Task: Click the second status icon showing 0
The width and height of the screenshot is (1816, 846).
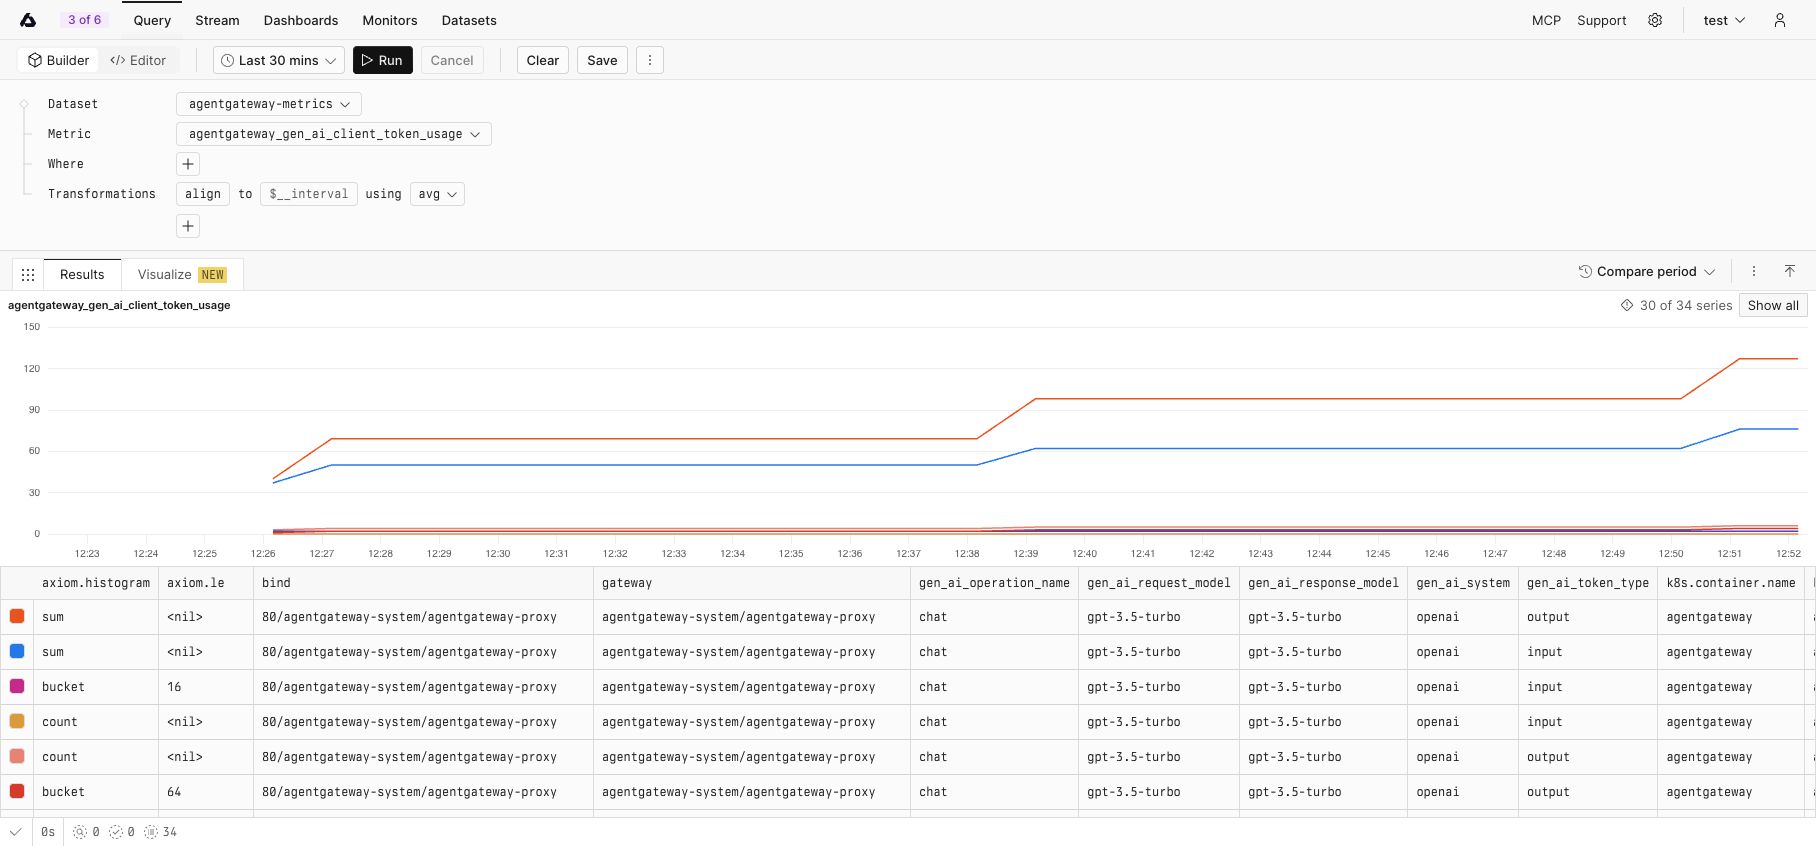Action: (116, 832)
